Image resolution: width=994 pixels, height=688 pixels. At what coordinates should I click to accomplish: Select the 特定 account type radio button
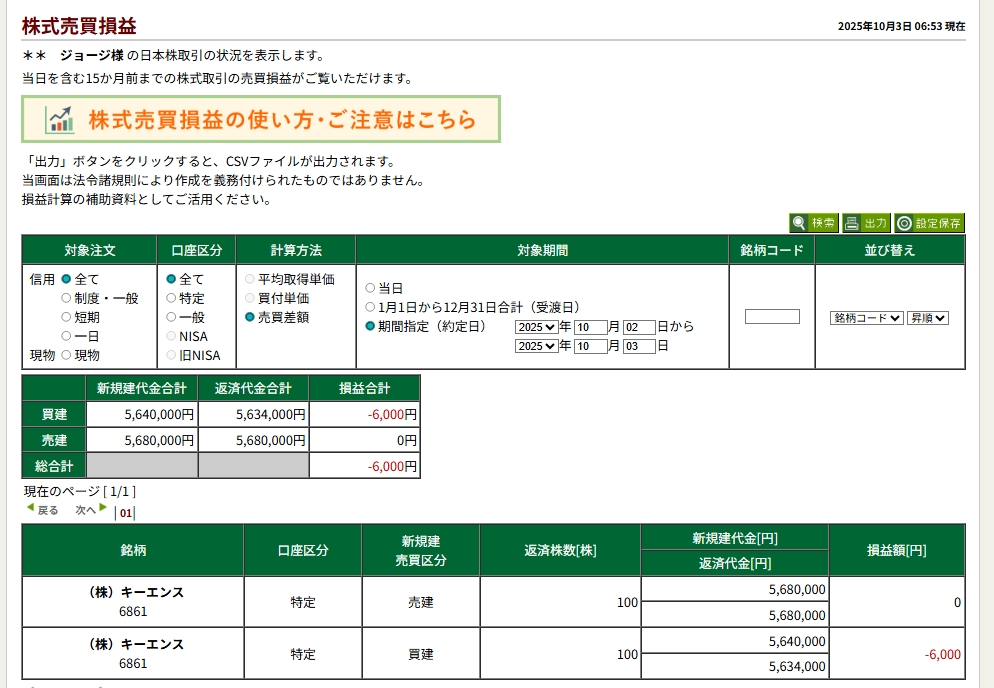(x=171, y=298)
